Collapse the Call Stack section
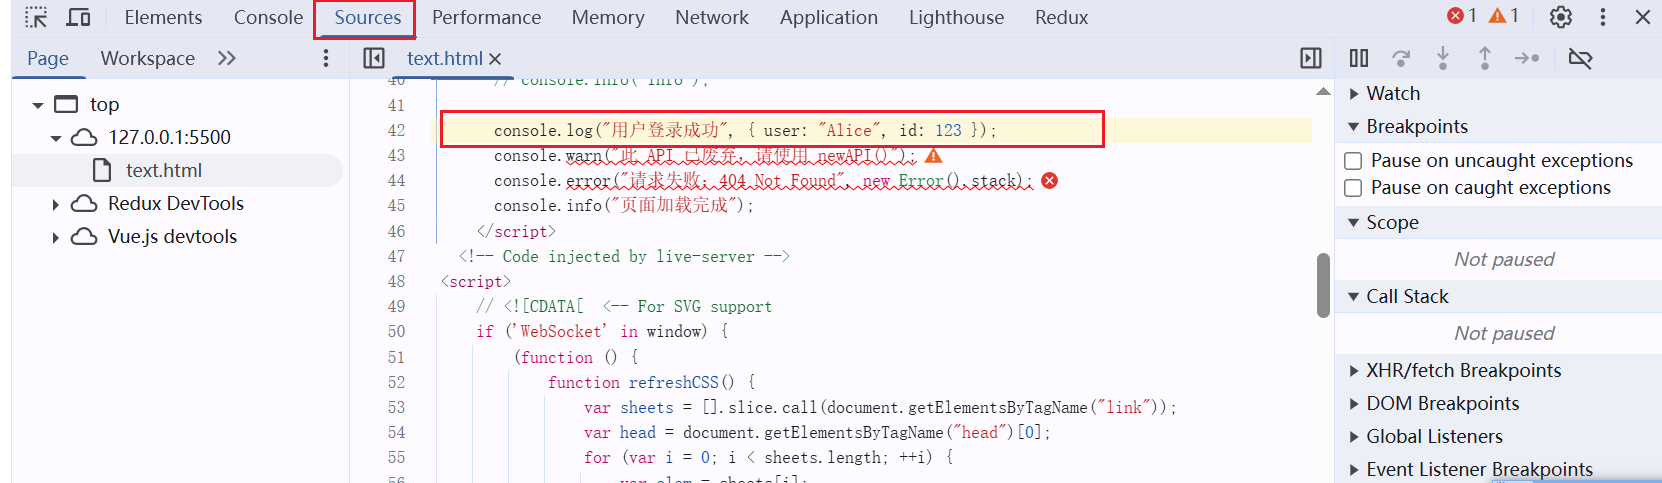 click(1354, 297)
